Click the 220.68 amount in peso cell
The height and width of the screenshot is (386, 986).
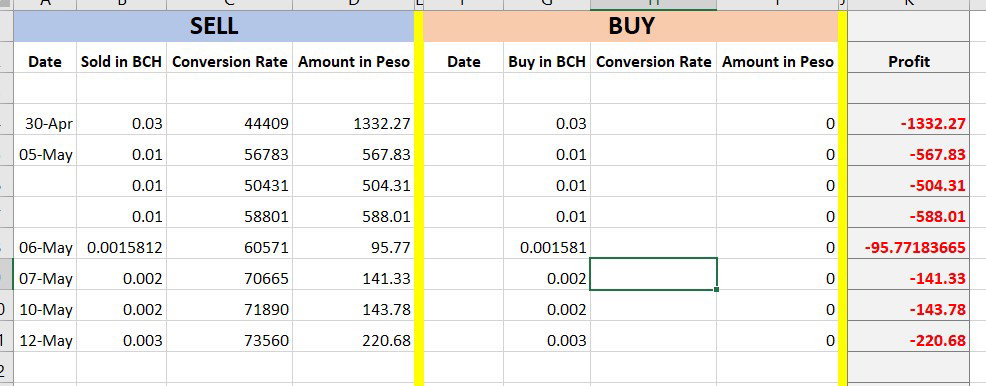(353, 340)
